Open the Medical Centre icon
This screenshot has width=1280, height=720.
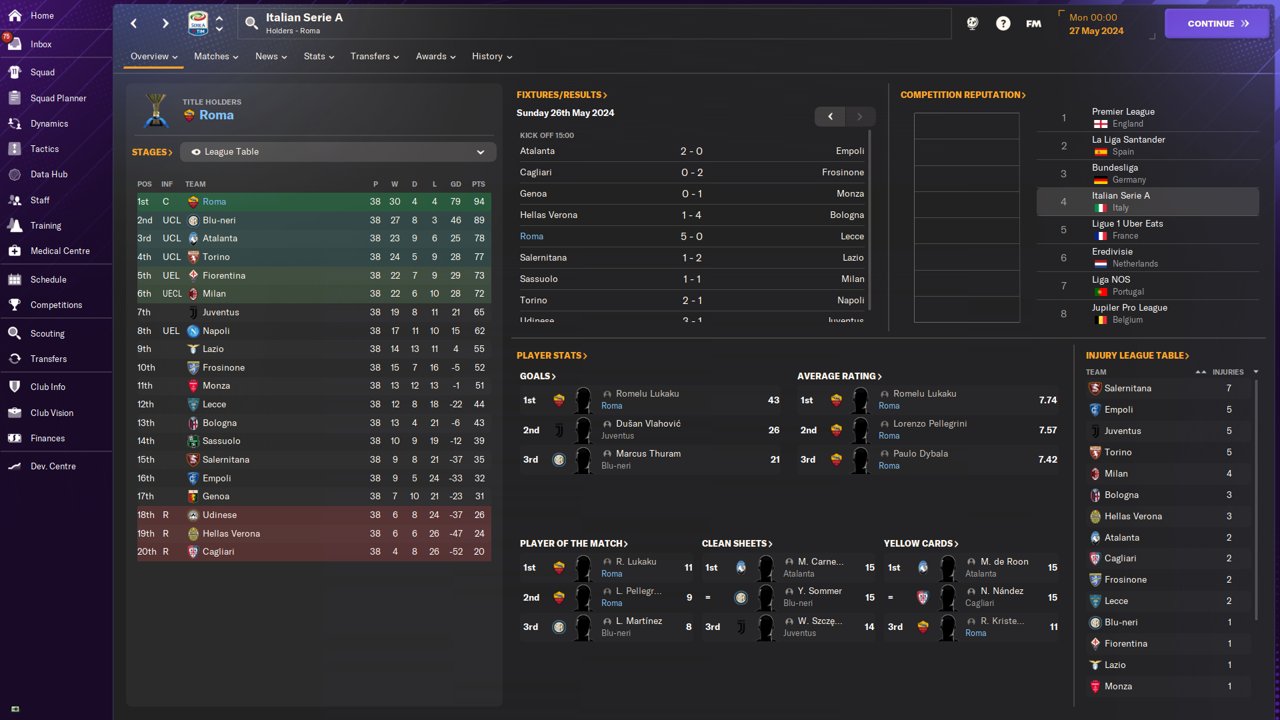tap(14, 251)
